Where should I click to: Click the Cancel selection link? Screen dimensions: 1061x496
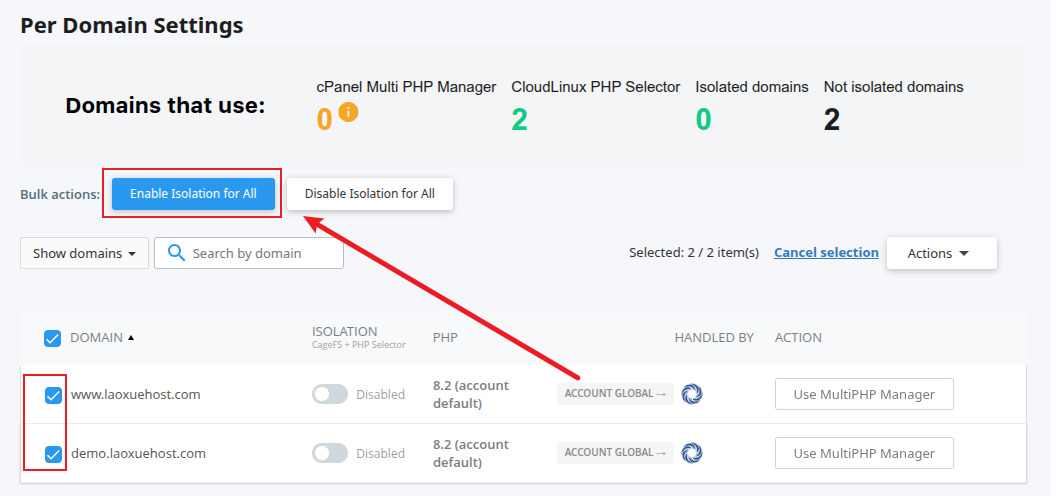pyautogui.click(x=826, y=253)
